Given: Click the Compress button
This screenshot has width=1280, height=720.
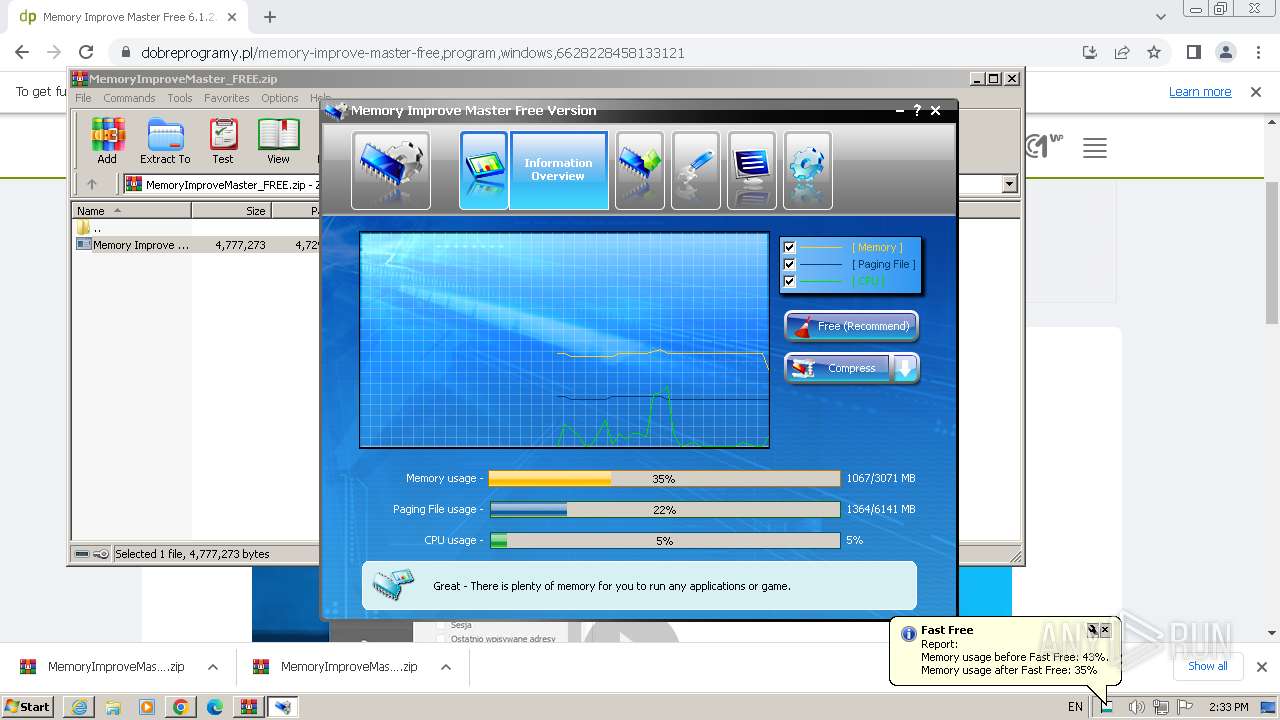Looking at the screenshot, I should 838,368.
